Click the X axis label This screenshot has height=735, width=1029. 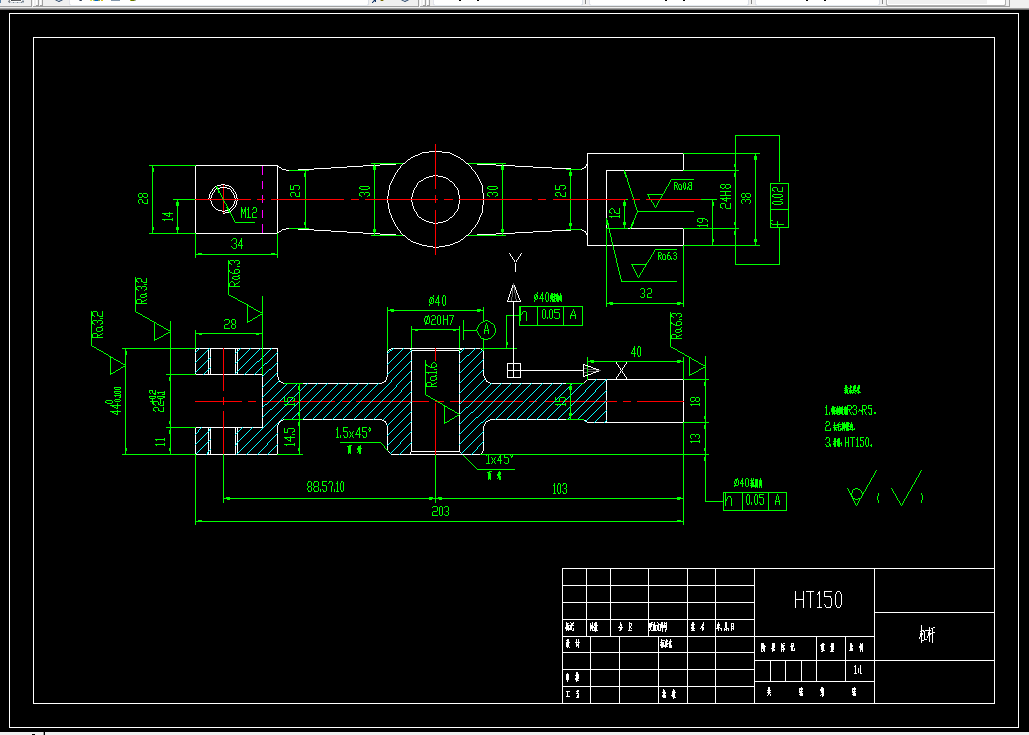pyautogui.click(x=621, y=371)
